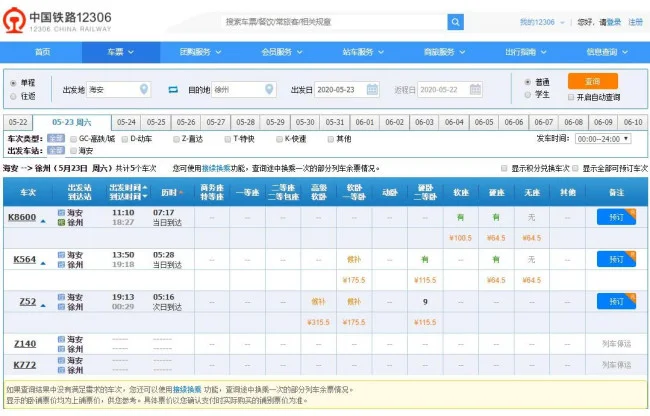Expand the 车票 navigation menu
Viewport: 650px width, 416px height.
121,52
